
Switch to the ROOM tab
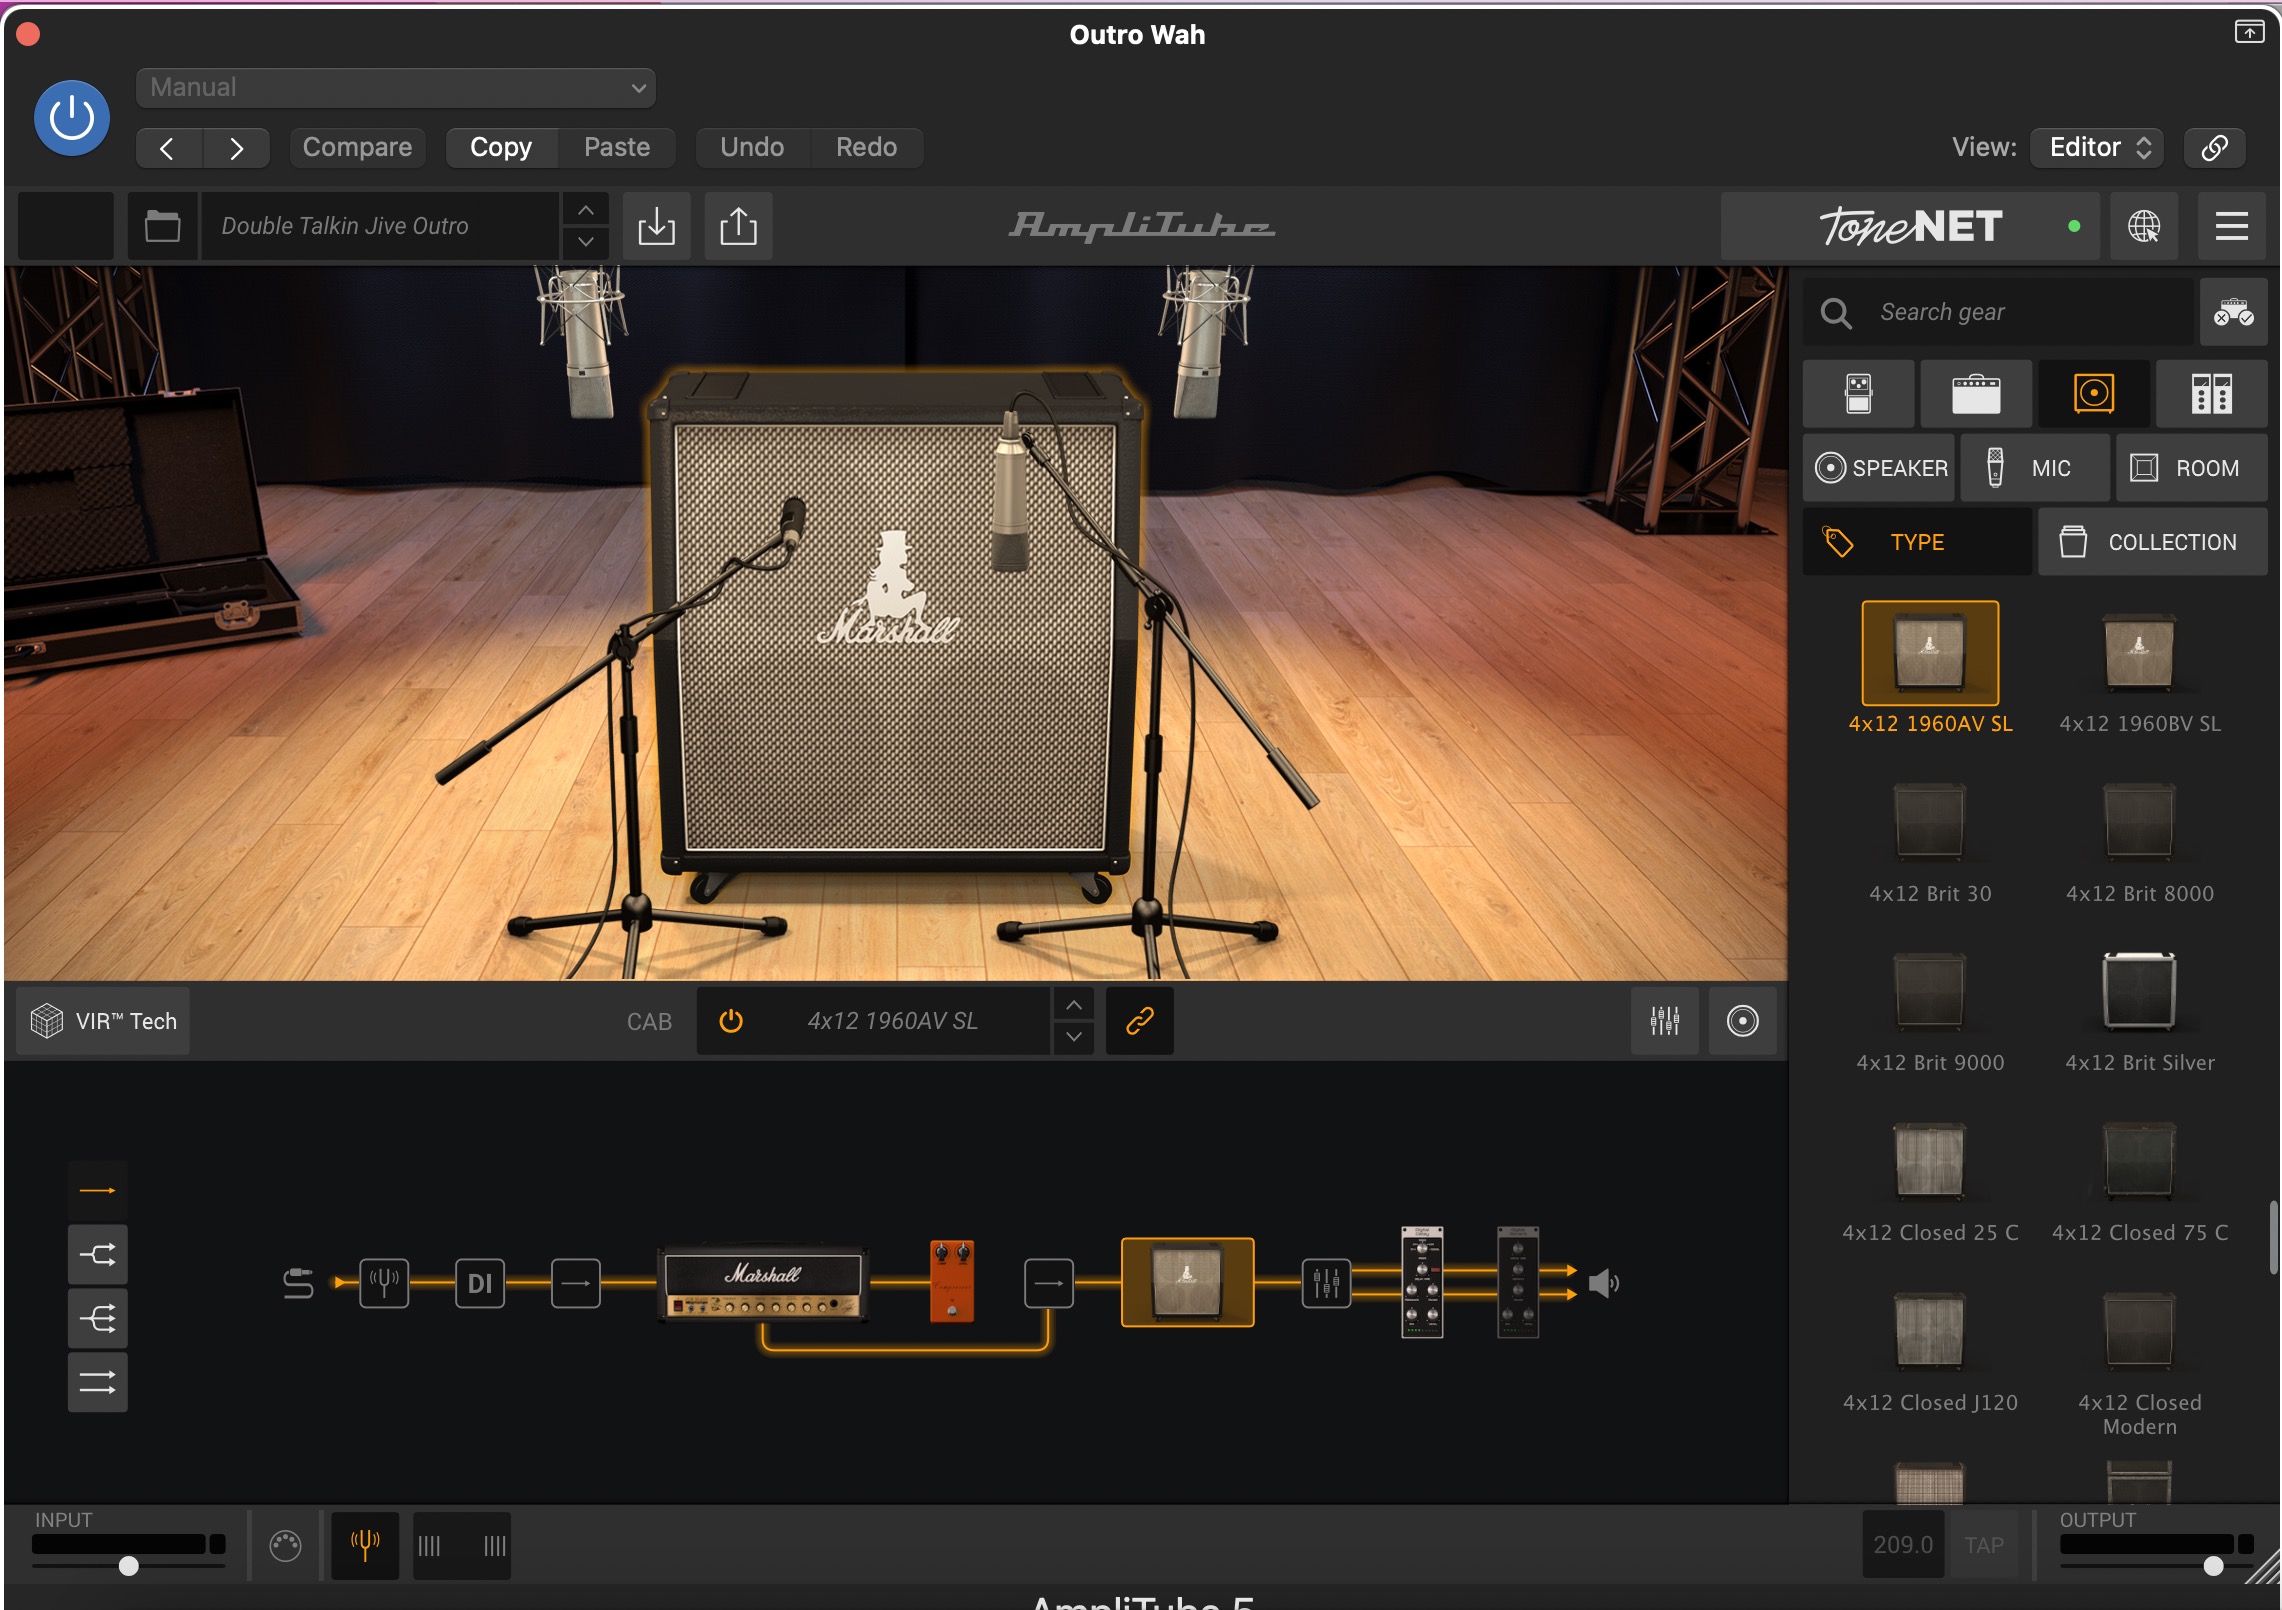2191,468
